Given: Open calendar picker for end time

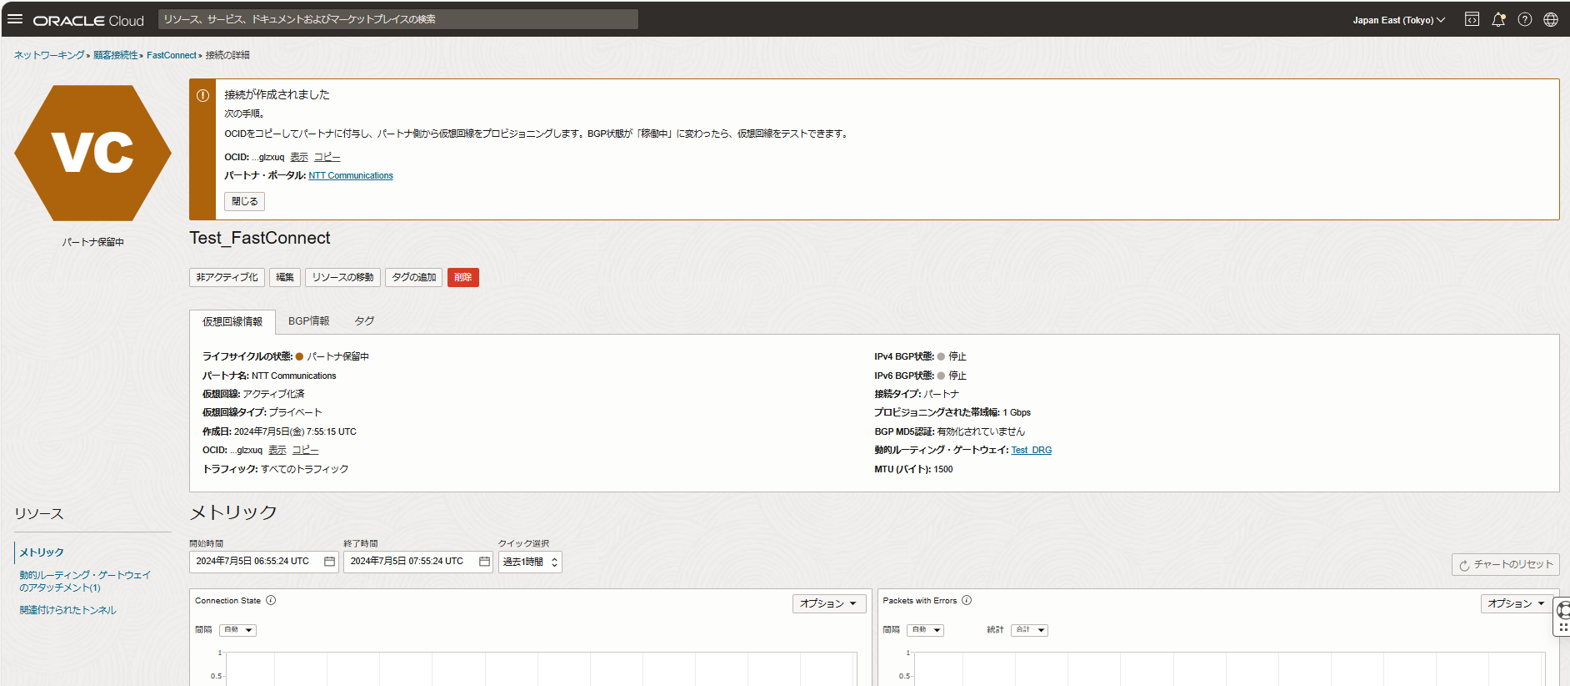Looking at the screenshot, I should [484, 562].
